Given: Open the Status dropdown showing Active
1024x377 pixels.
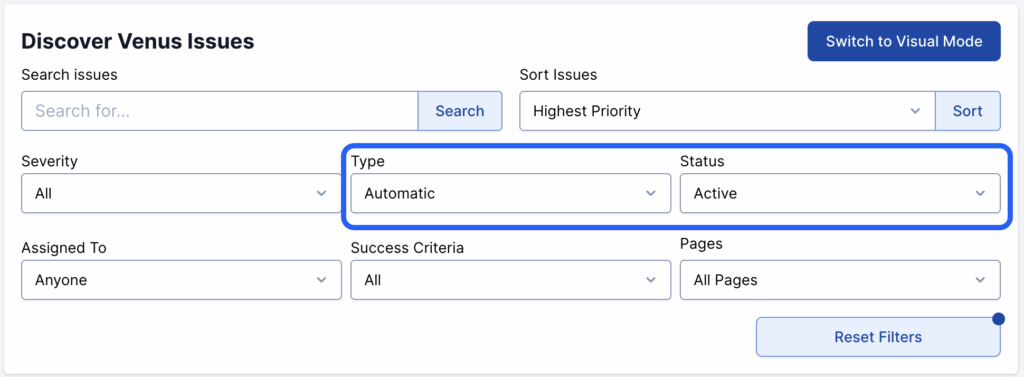Looking at the screenshot, I should coord(840,193).
